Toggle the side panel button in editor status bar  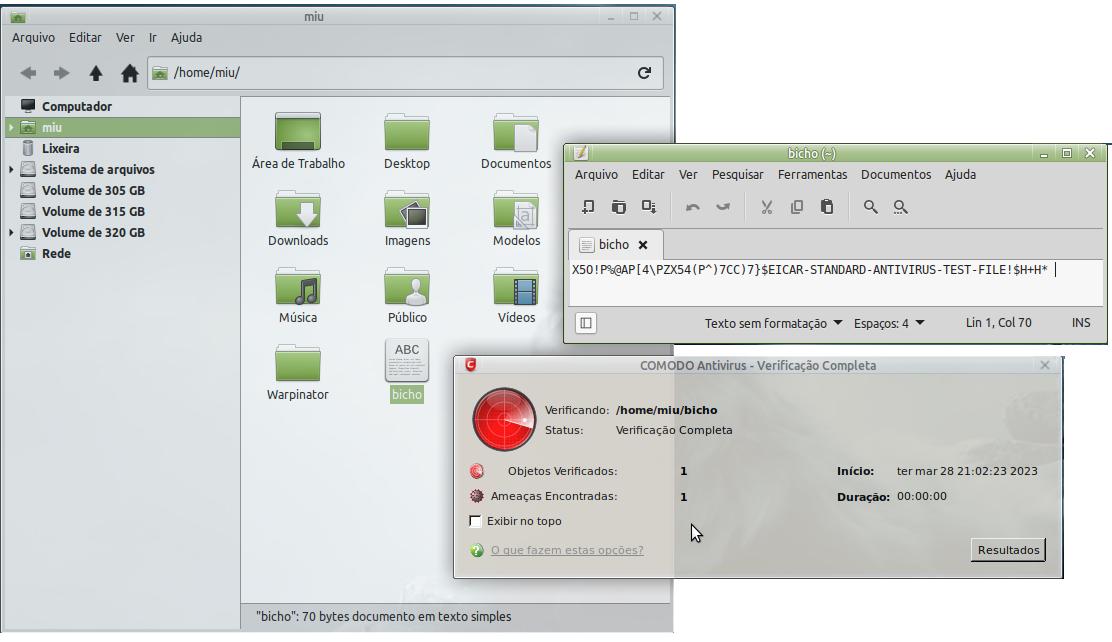(x=586, y=323)
